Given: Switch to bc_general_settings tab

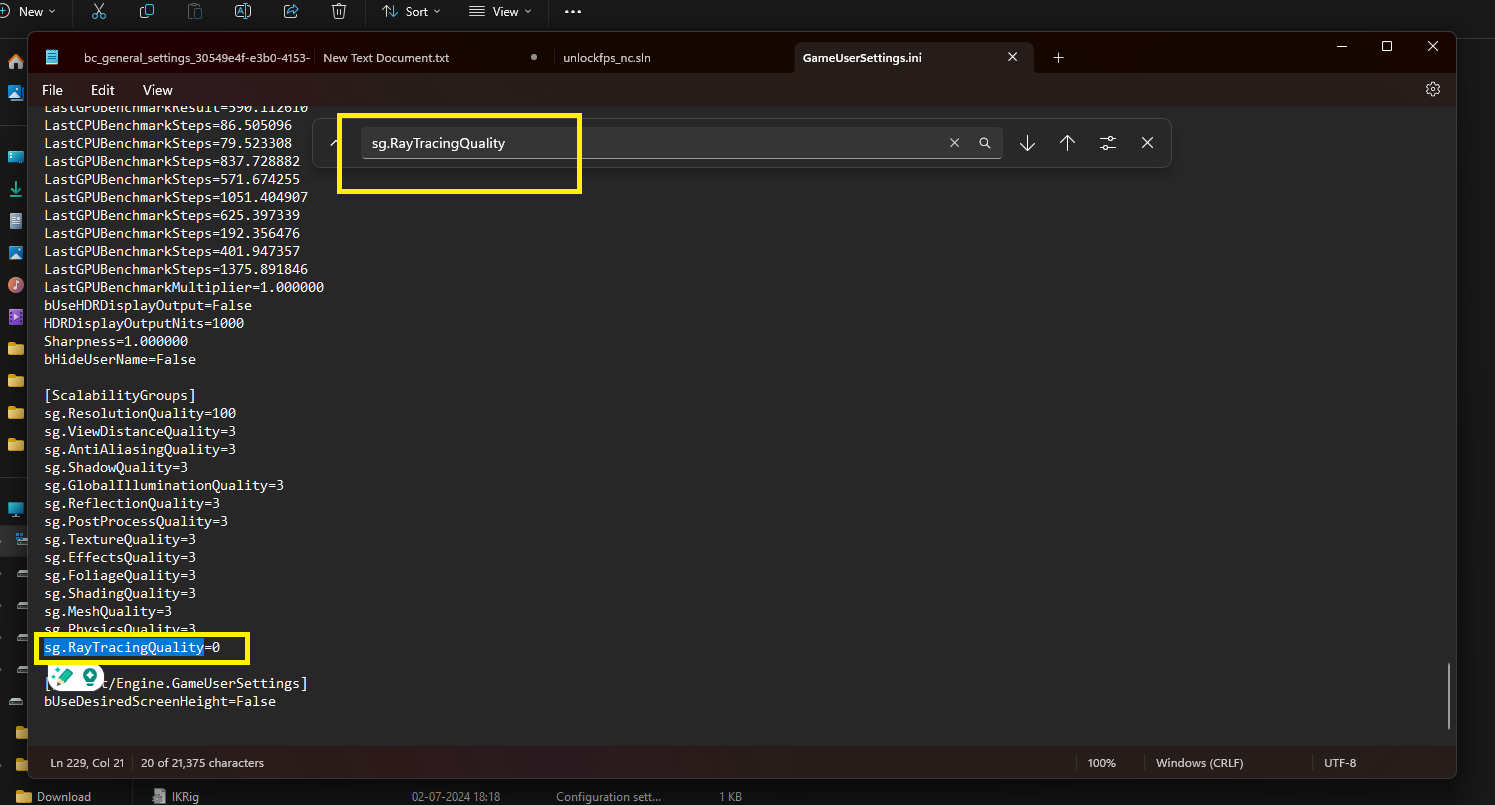Looking at the screenshot, I should tap(197, 58).
